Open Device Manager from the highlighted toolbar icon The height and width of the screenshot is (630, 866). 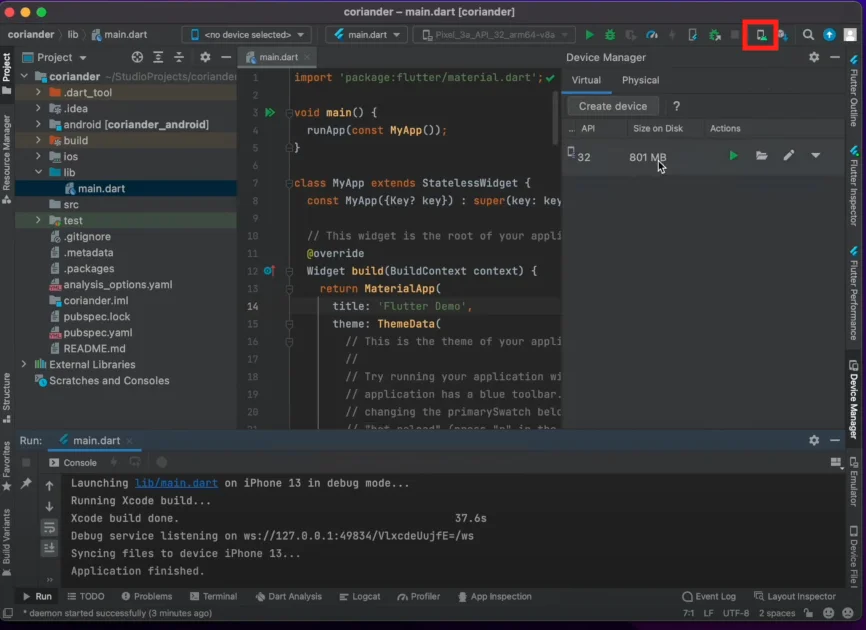pyautogui.click(x=761, y=35)
